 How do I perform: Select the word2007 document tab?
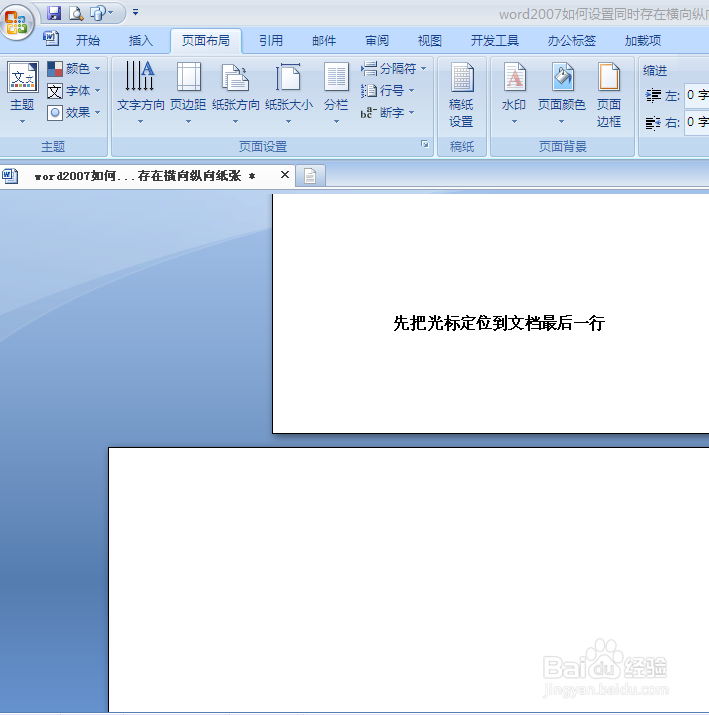click(145, 176)
